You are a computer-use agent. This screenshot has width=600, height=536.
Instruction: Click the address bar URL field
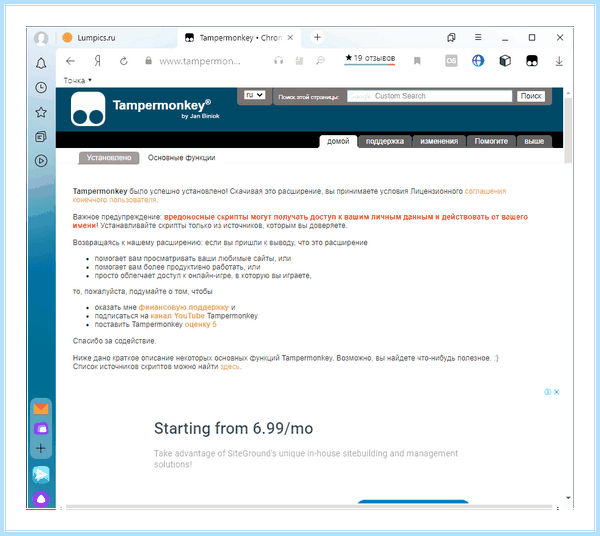(x=200, y=61)
